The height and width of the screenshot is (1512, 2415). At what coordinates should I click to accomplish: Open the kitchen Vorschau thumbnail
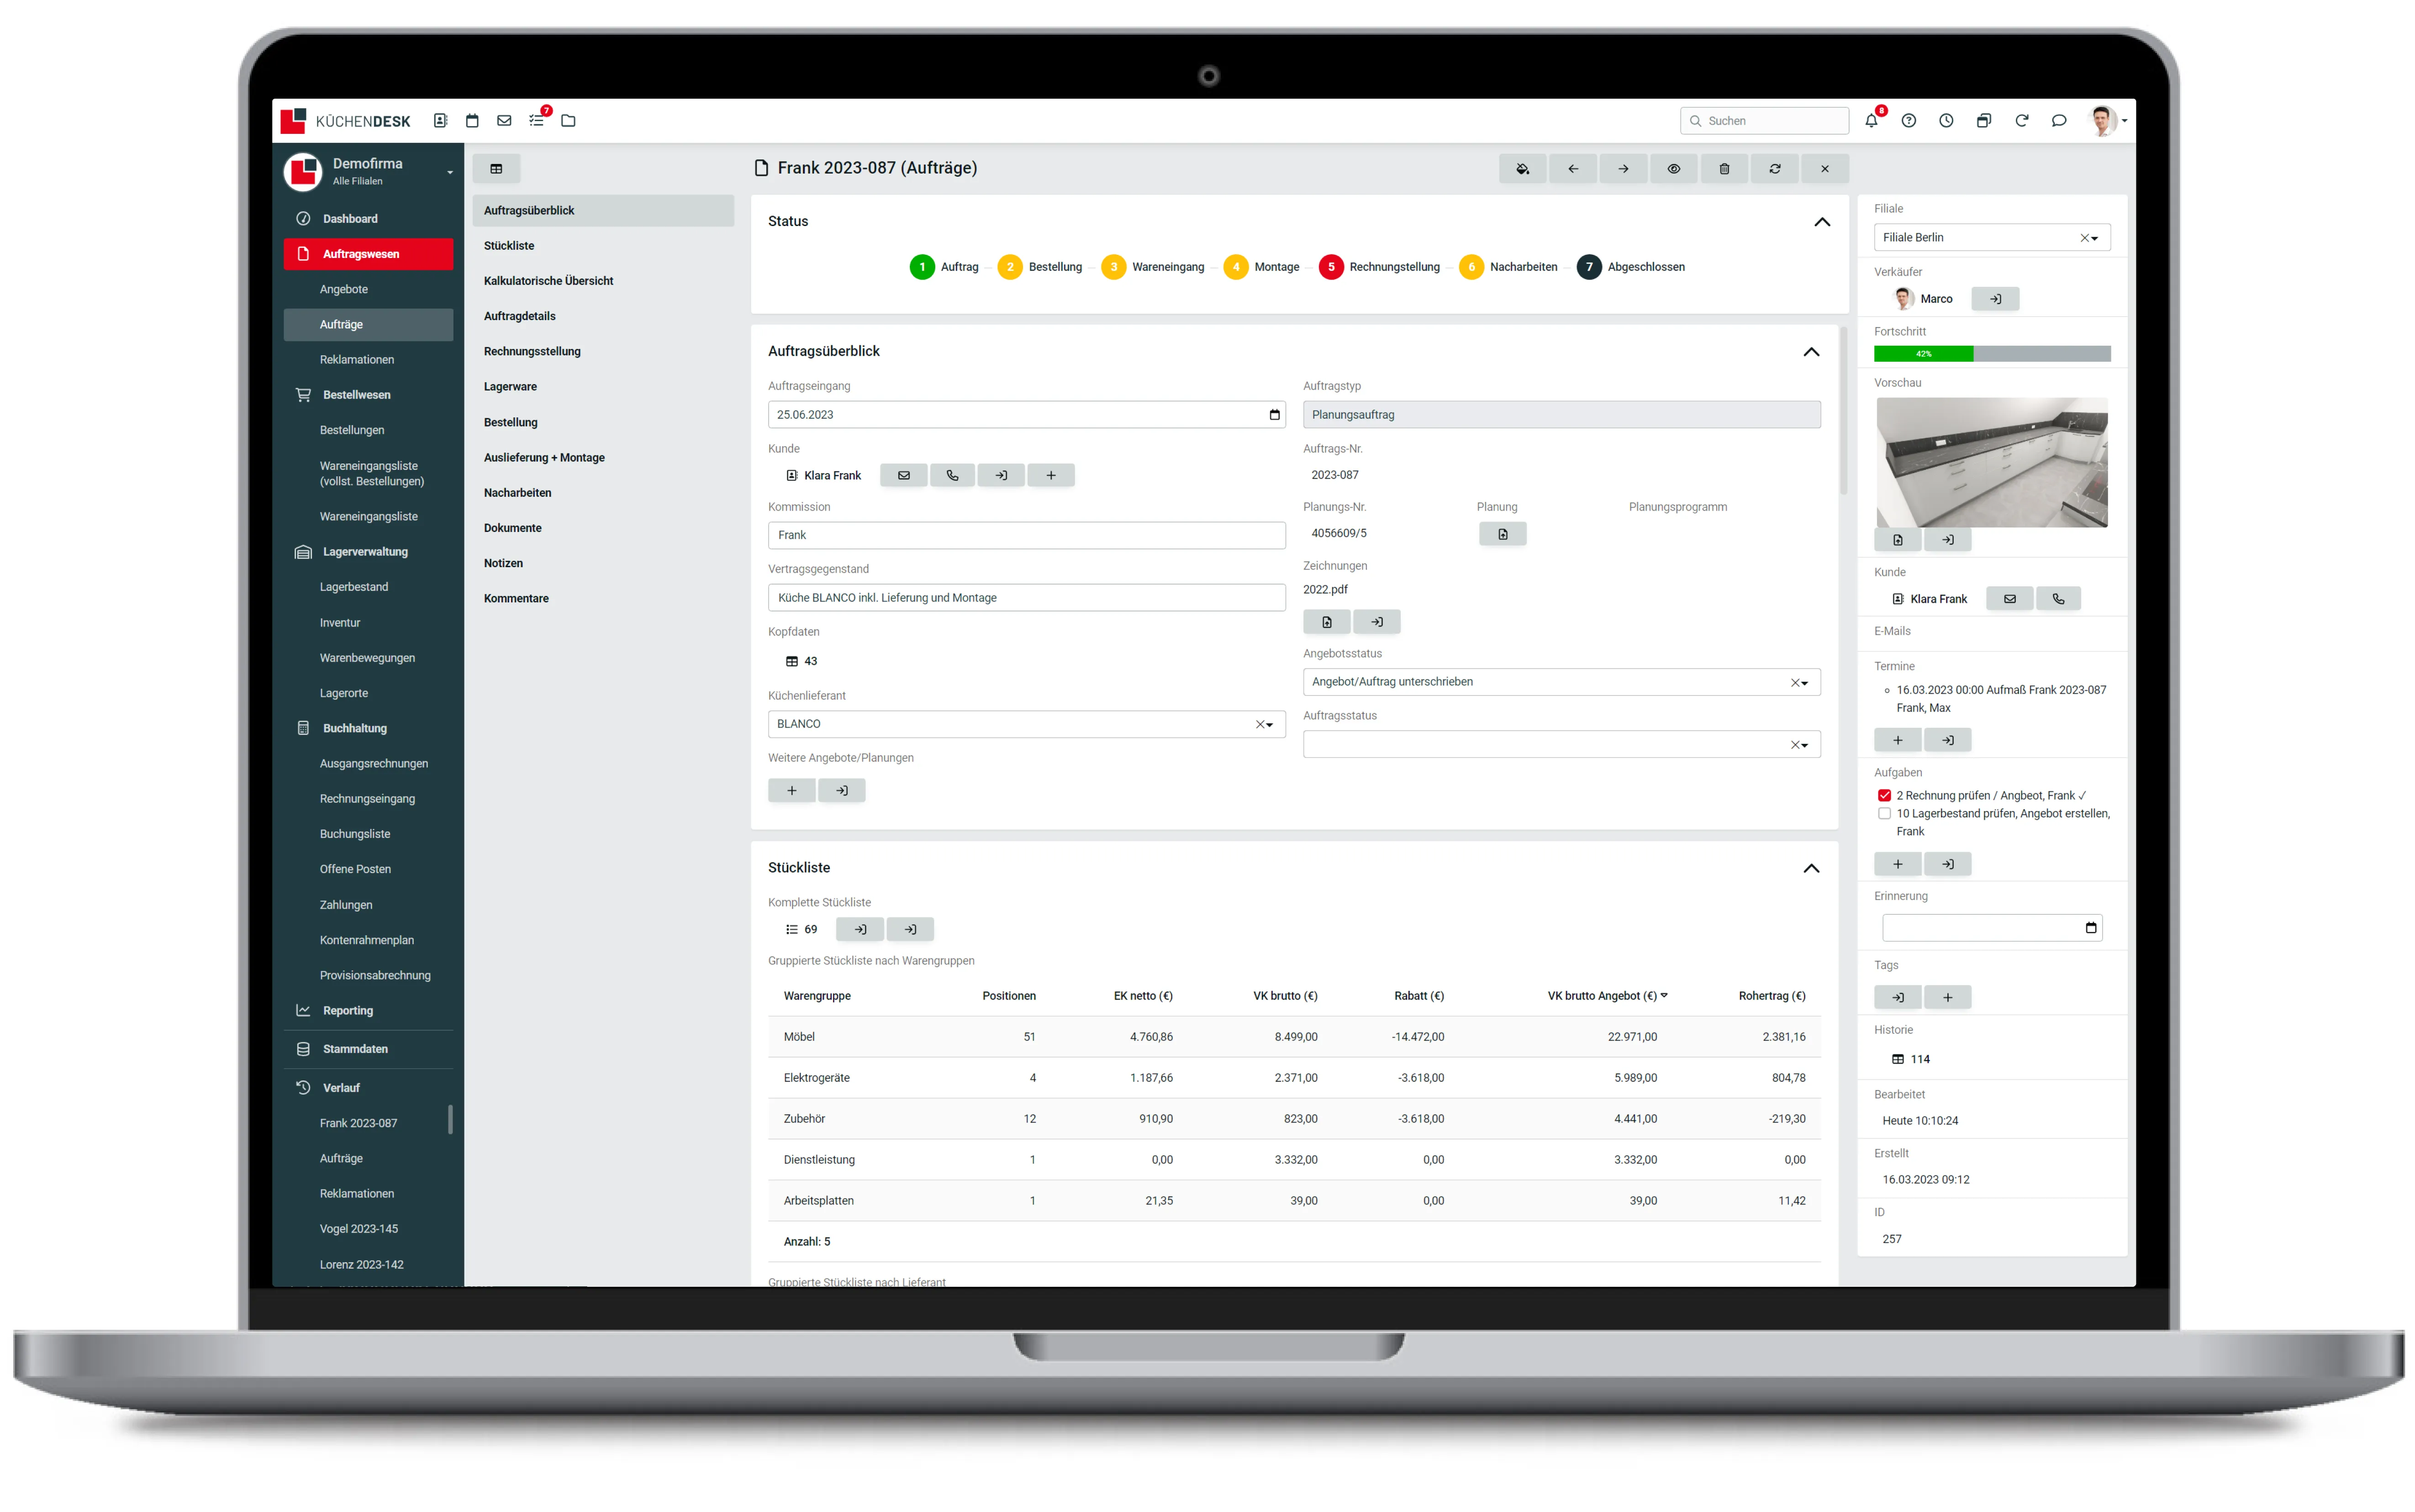pos(1991,463)
